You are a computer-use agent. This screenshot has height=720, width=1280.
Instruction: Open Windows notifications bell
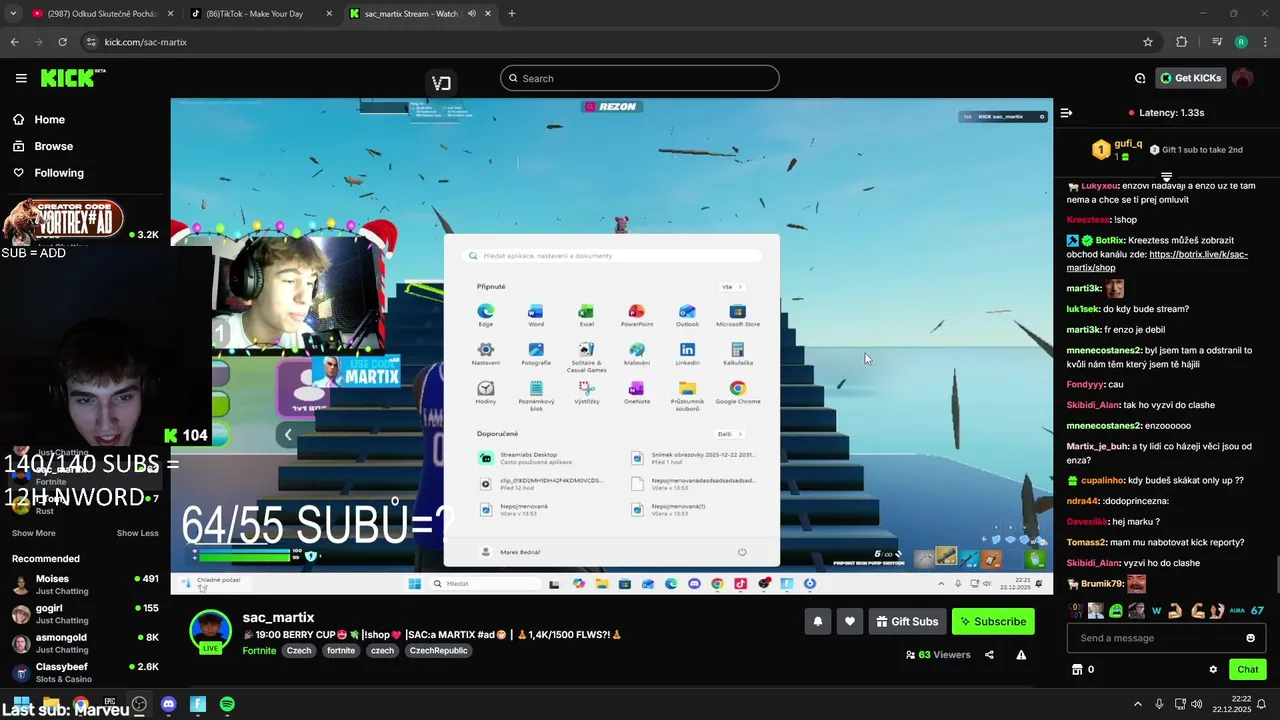pyautogui.click(x=1262, y=705)
